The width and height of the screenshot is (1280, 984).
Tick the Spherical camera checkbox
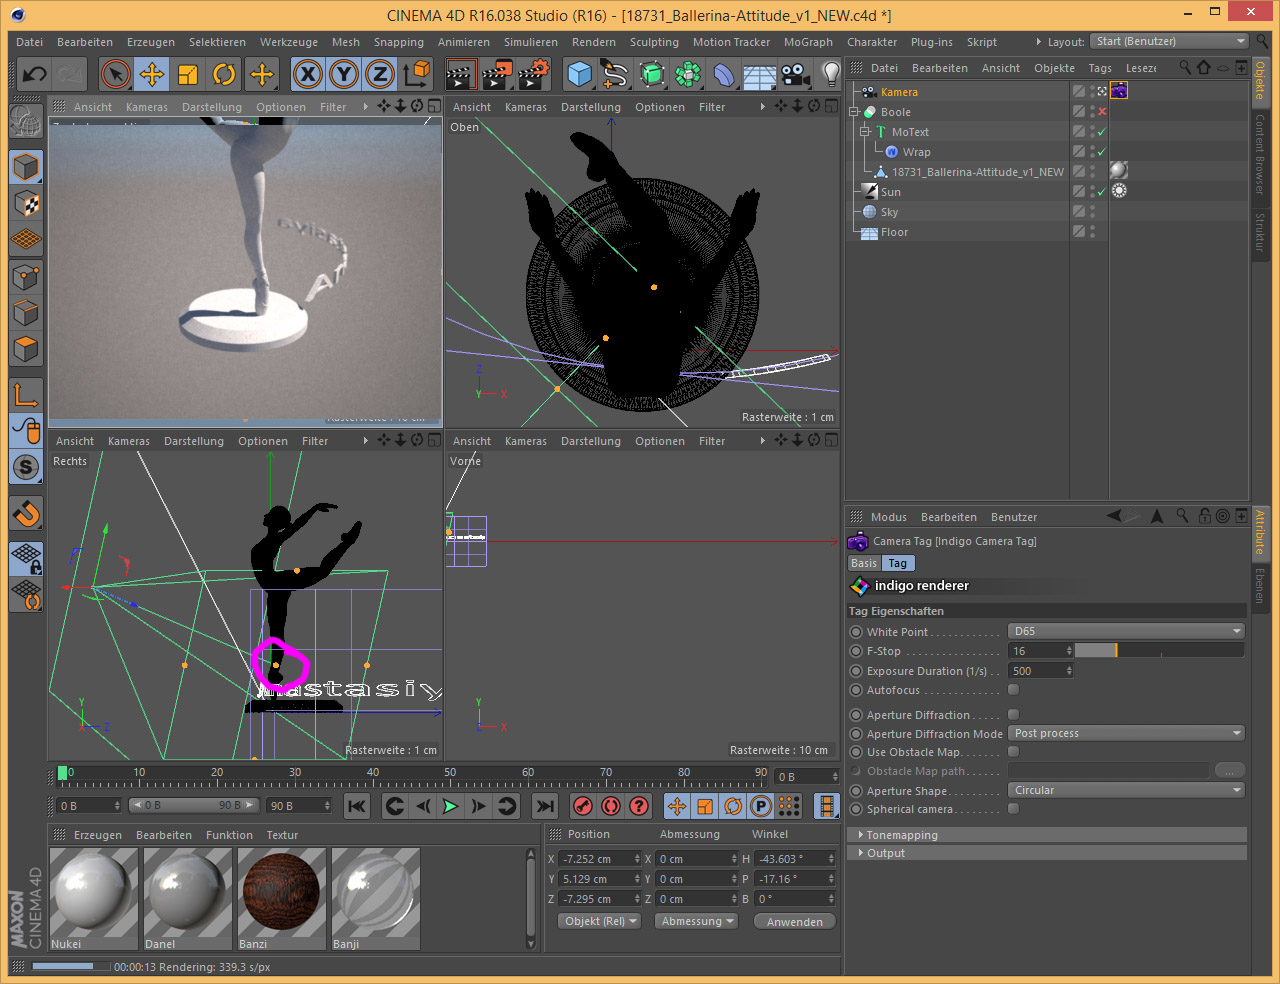[x=1013, y=809]
